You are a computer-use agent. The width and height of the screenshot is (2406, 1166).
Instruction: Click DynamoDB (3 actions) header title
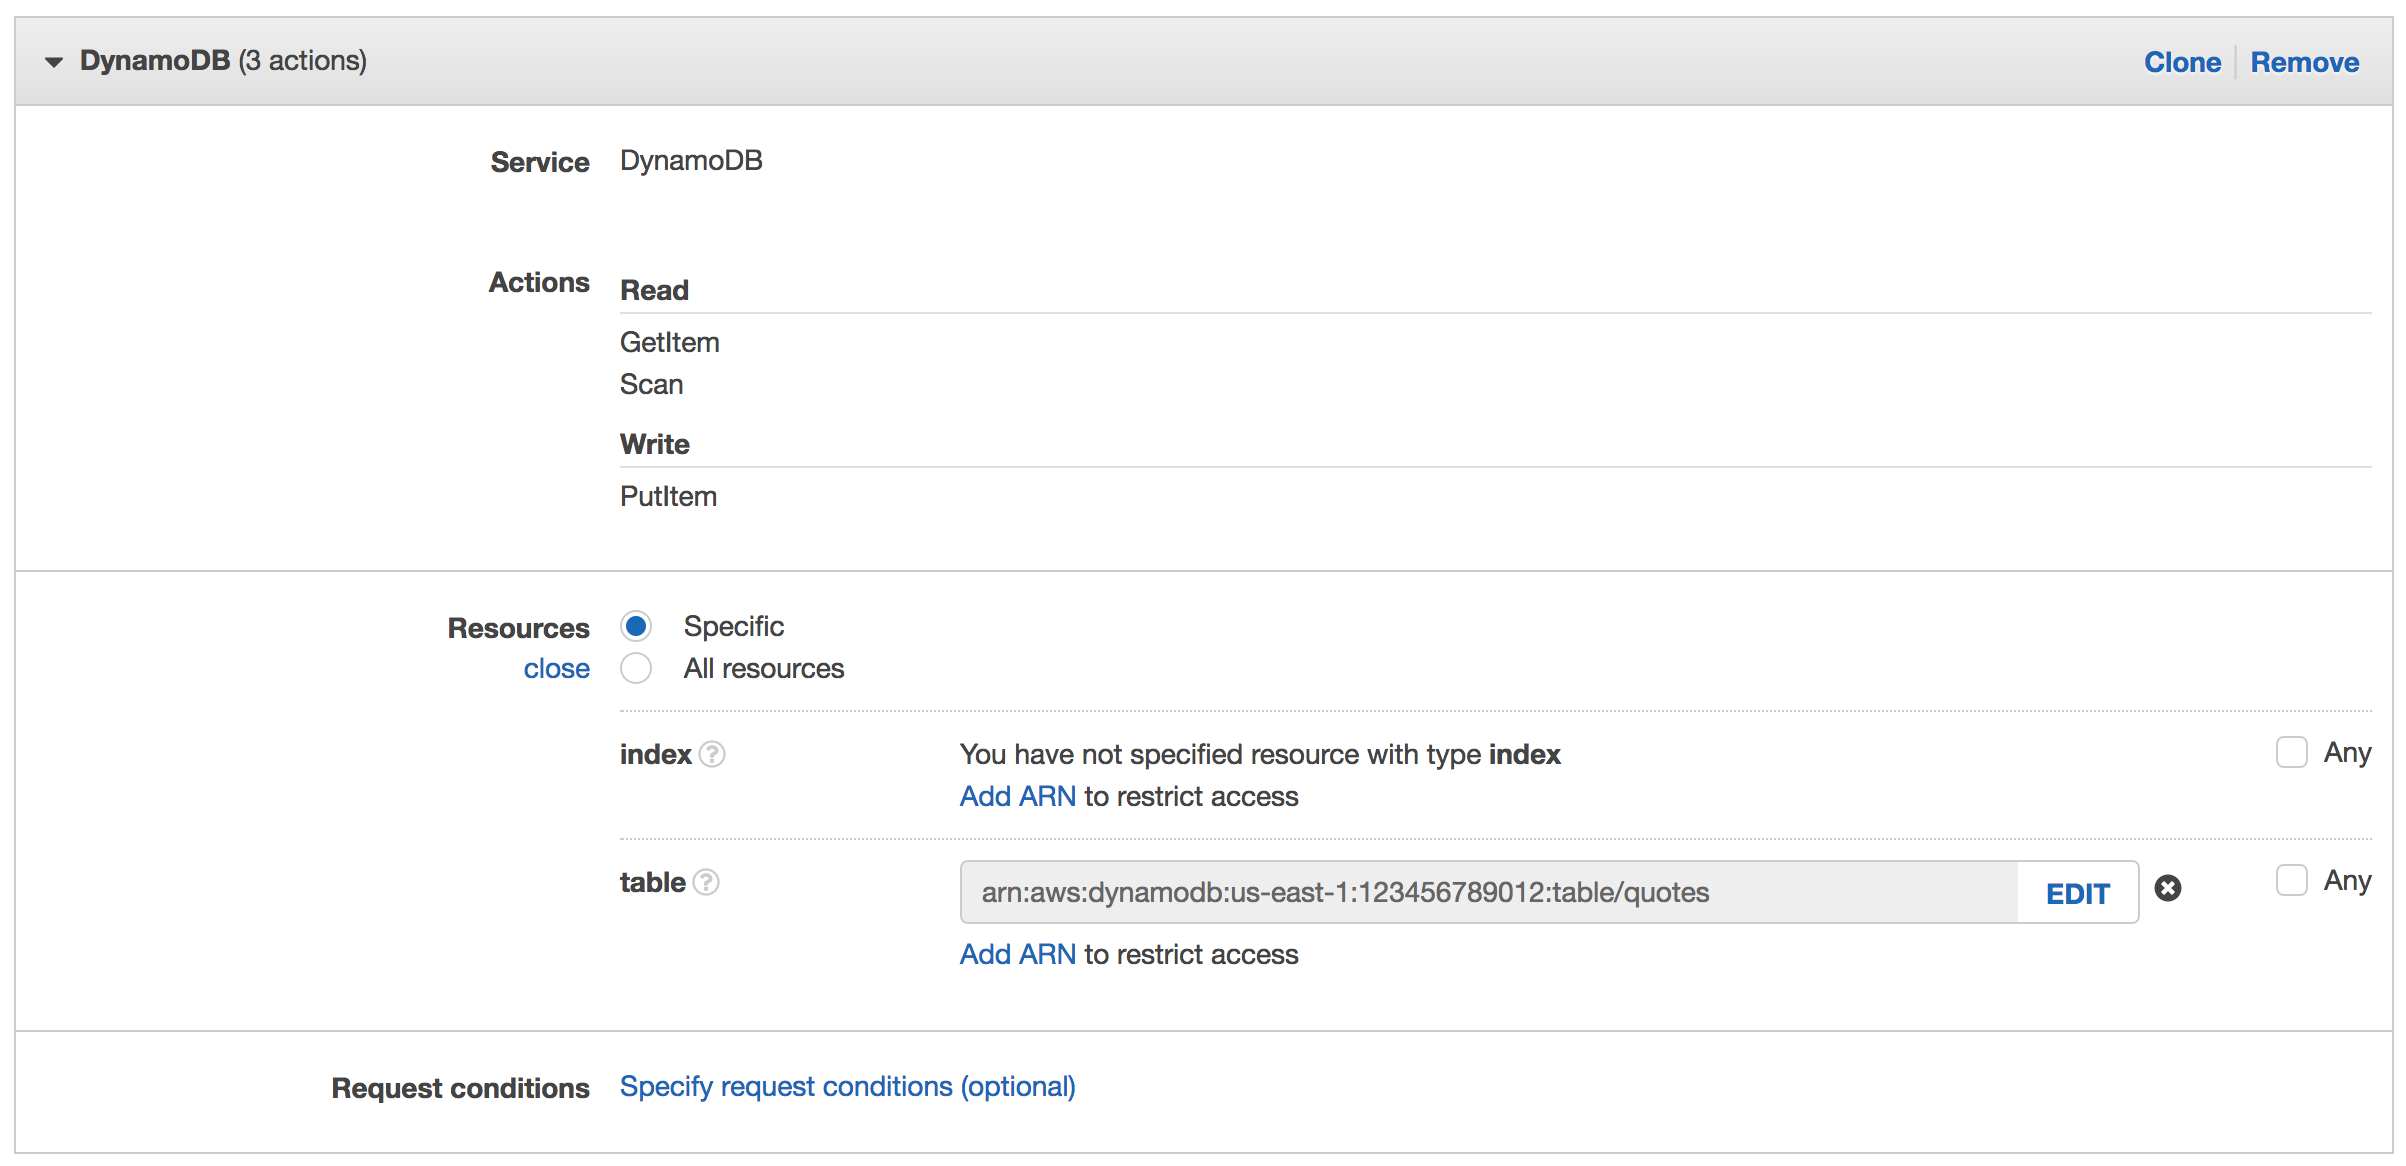pos(223,61)
